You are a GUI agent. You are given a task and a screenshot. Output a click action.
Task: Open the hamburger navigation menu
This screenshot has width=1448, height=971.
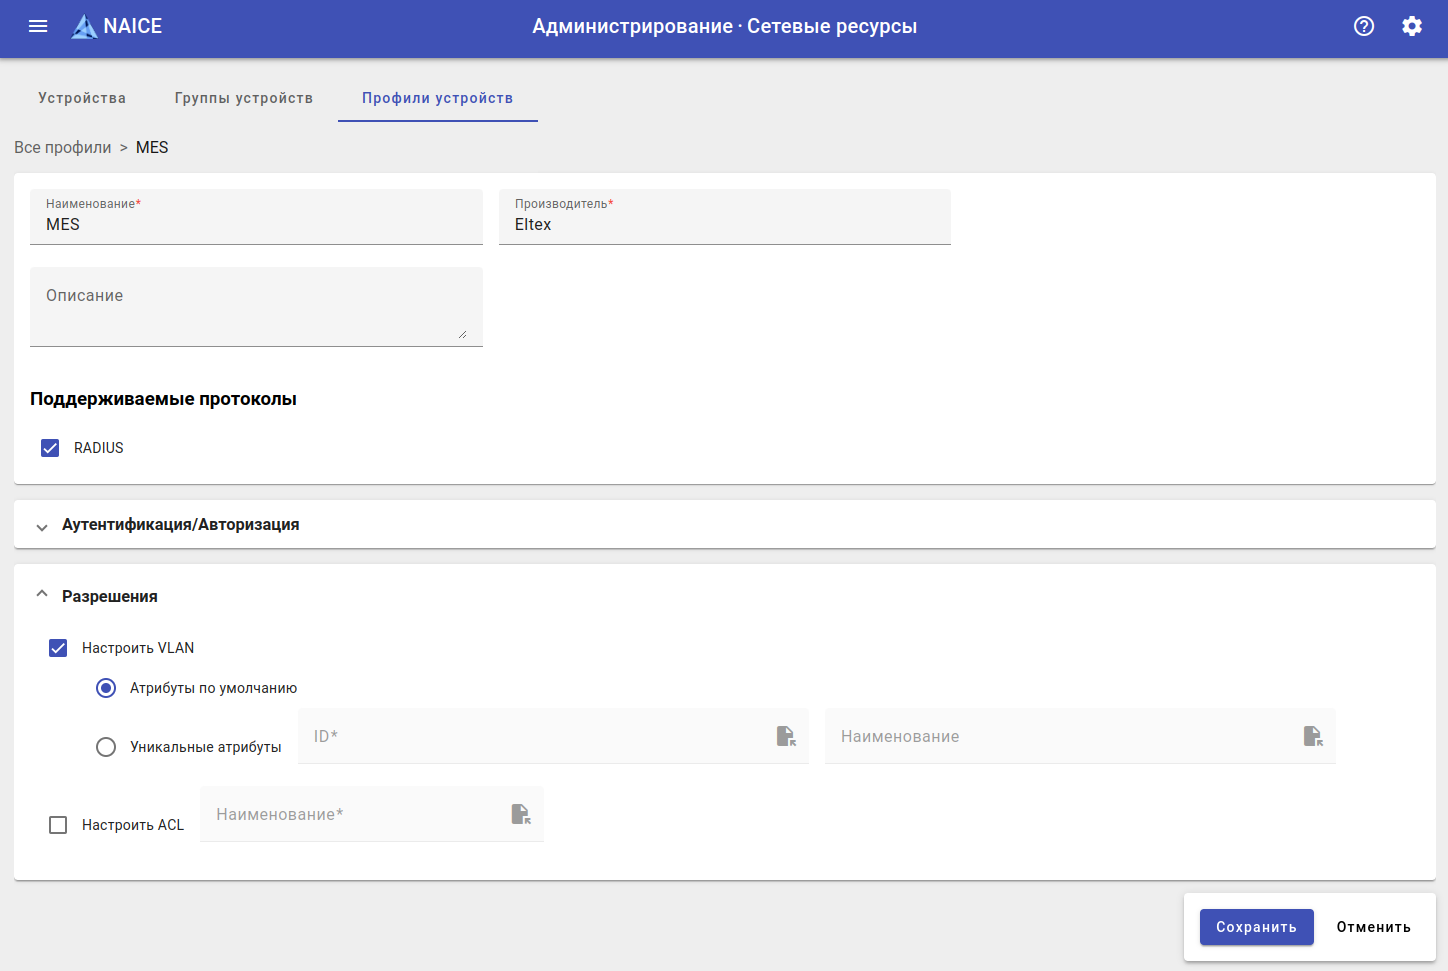[38, 26]
